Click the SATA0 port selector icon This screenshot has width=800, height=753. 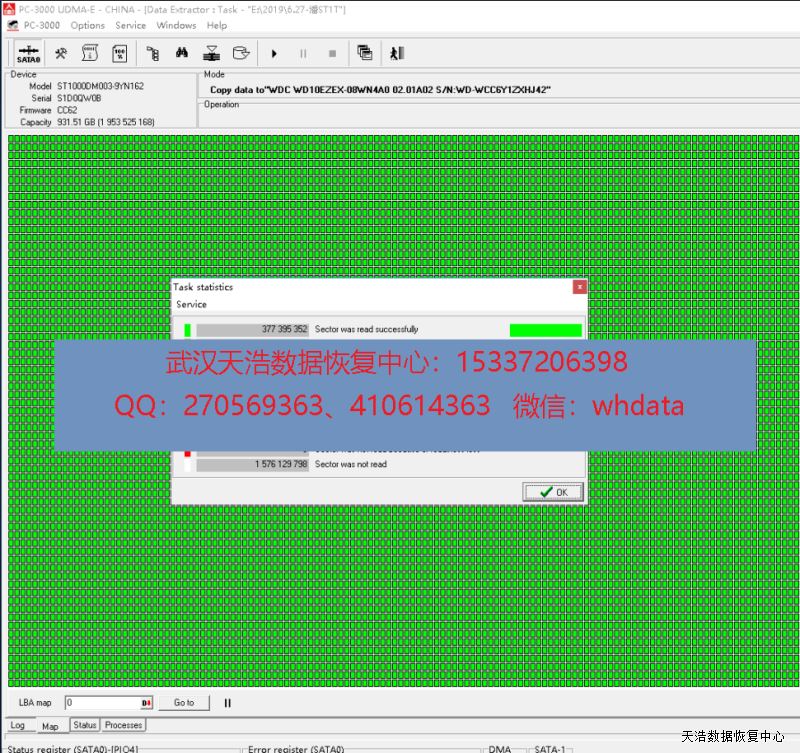(x=28, y=53)
